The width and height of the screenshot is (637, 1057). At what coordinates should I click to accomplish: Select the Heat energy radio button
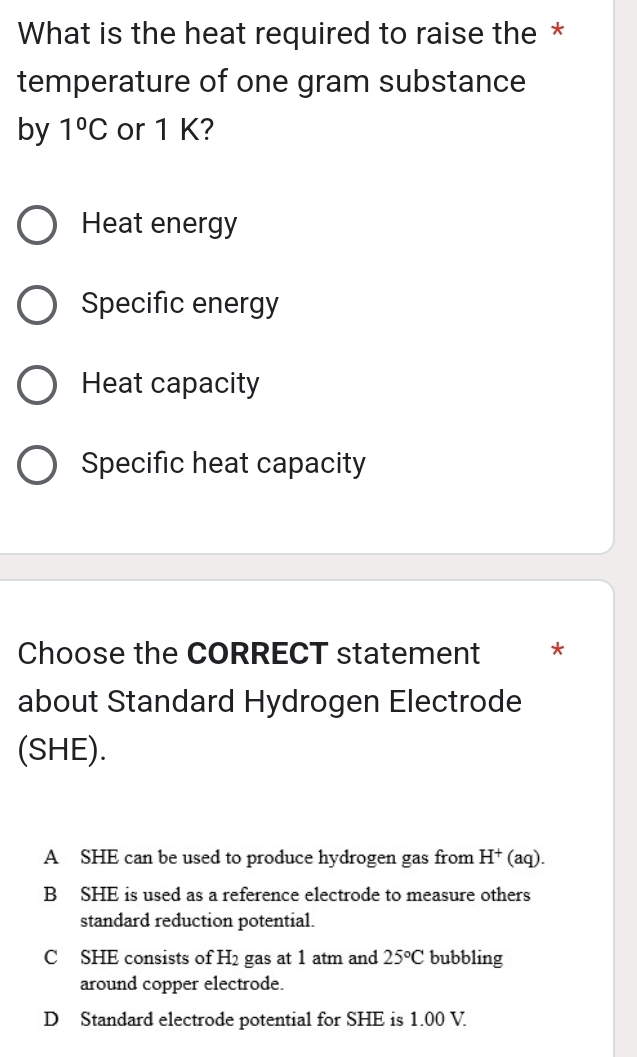[x=36, y=225]
